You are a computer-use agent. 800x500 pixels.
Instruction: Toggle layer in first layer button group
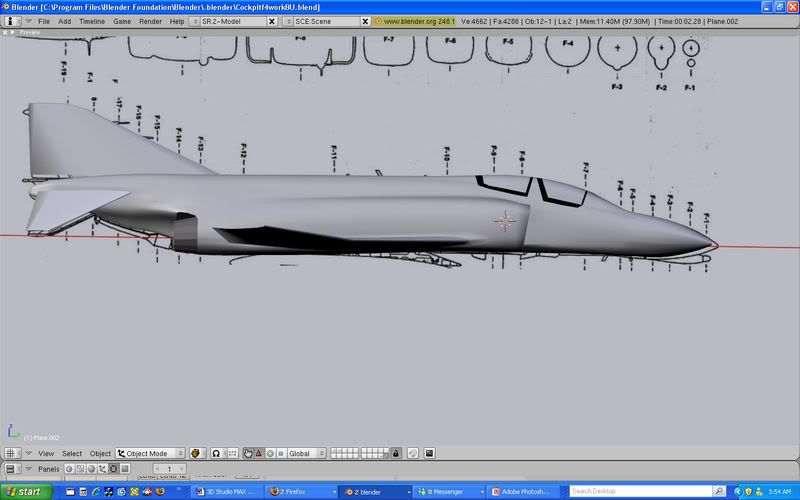[x=344, y=453]
